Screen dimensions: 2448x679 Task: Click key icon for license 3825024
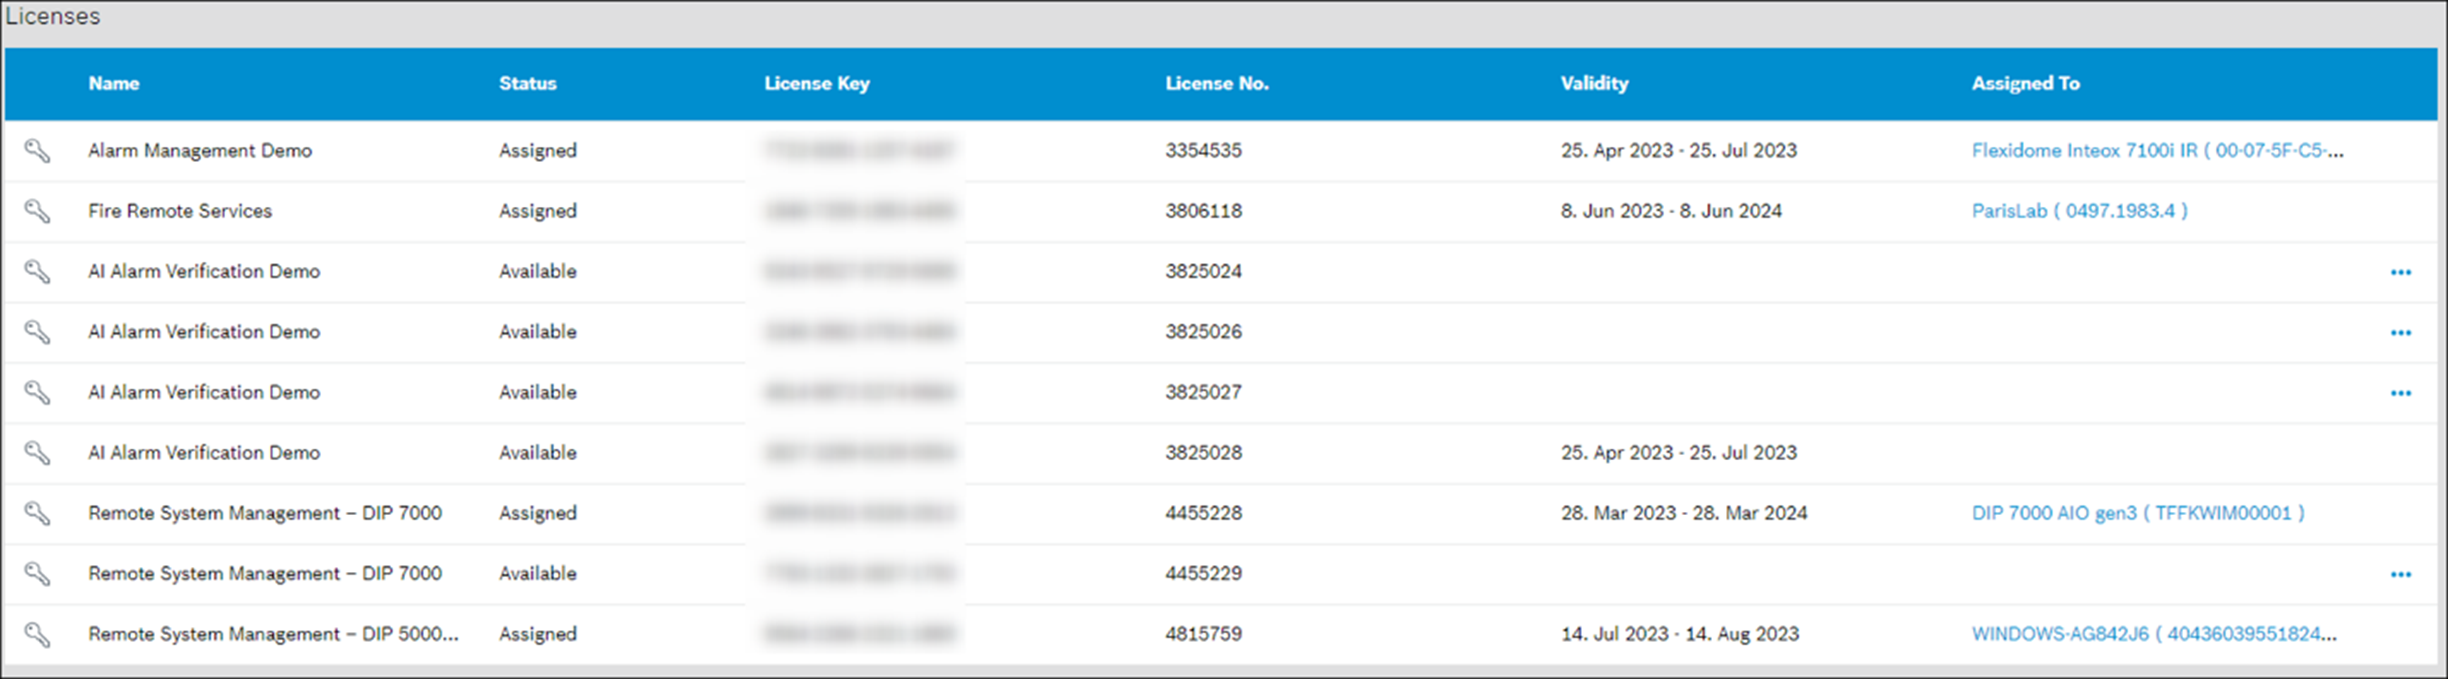pyautogui.click(x=37, y=272)
